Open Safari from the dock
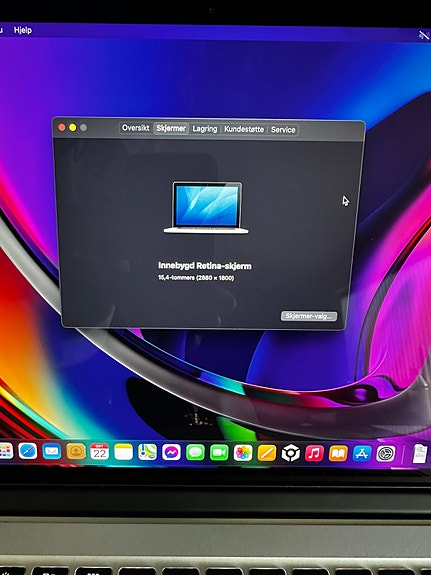This screenshot has height=575, width=431. coord(28,451)
